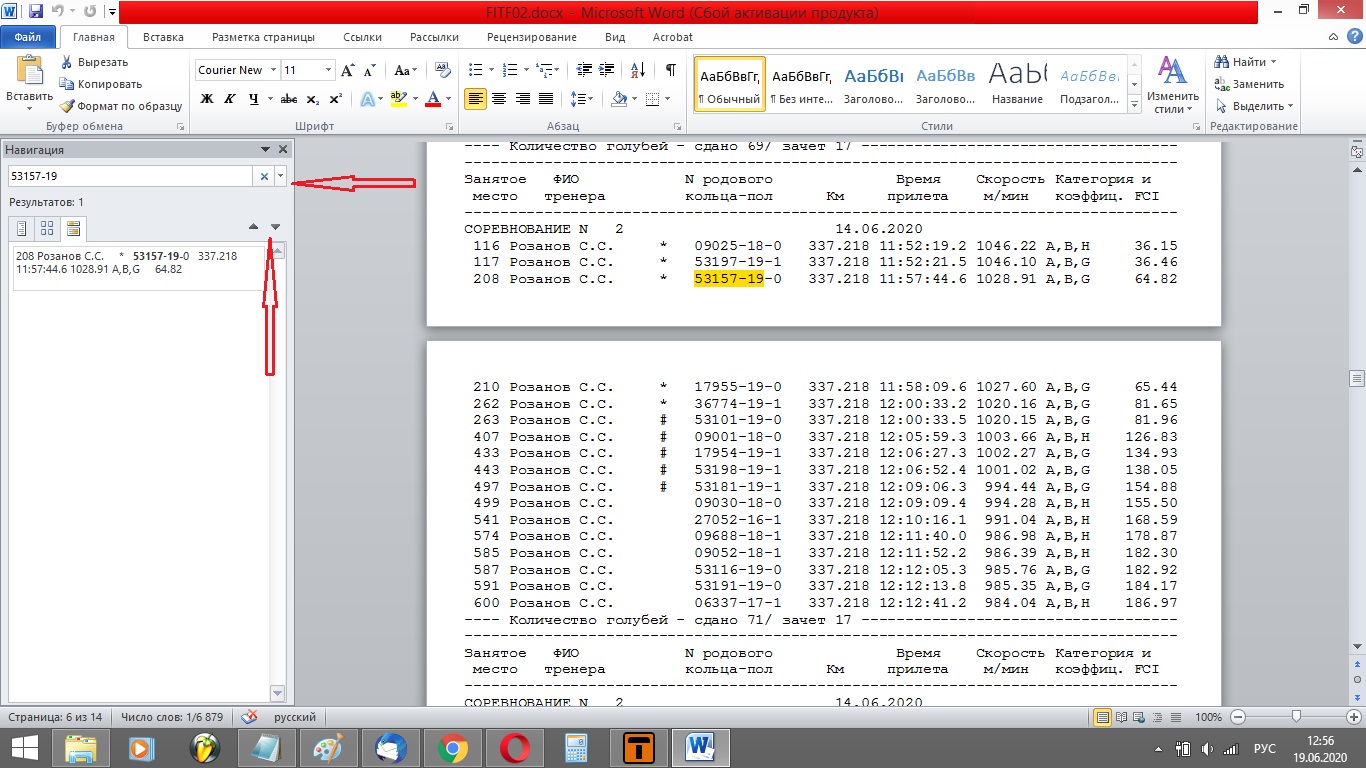Image resolution: width=1366 pixels, height=768 pixels.
Task: Toggle superscript formatting
Action: point(336,99)
